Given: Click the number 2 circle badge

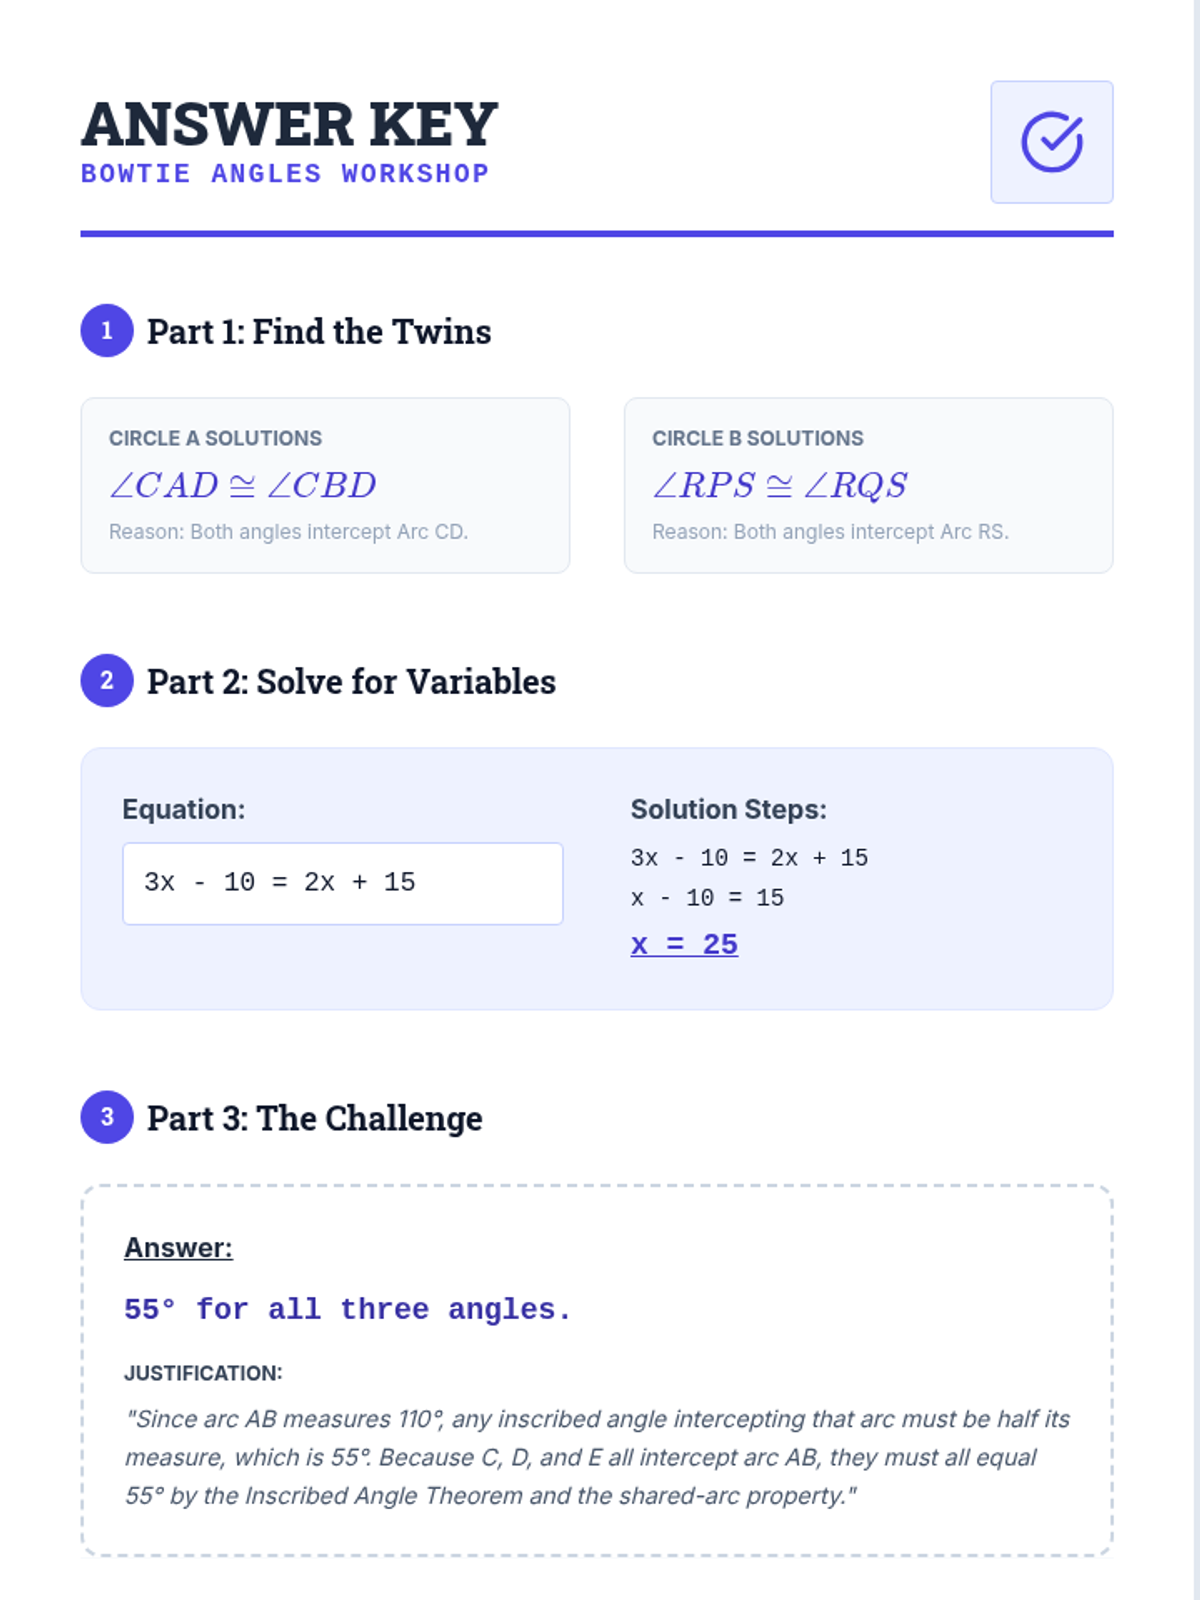Looking at the screenshot, I should click(x=107, y=681).
